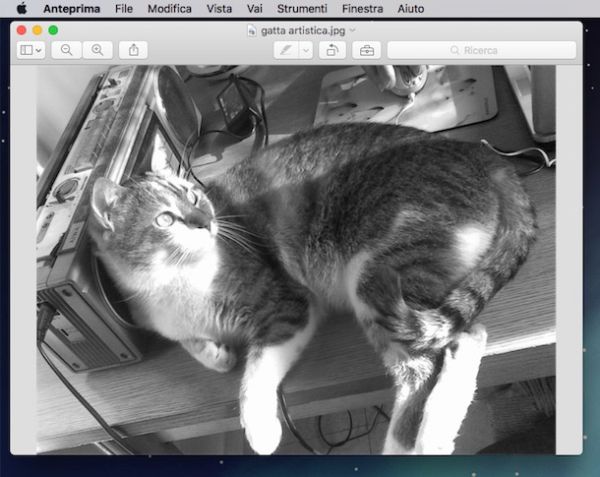
Task: Open the Aiuto help menu
Action: [x=410, y=8]
